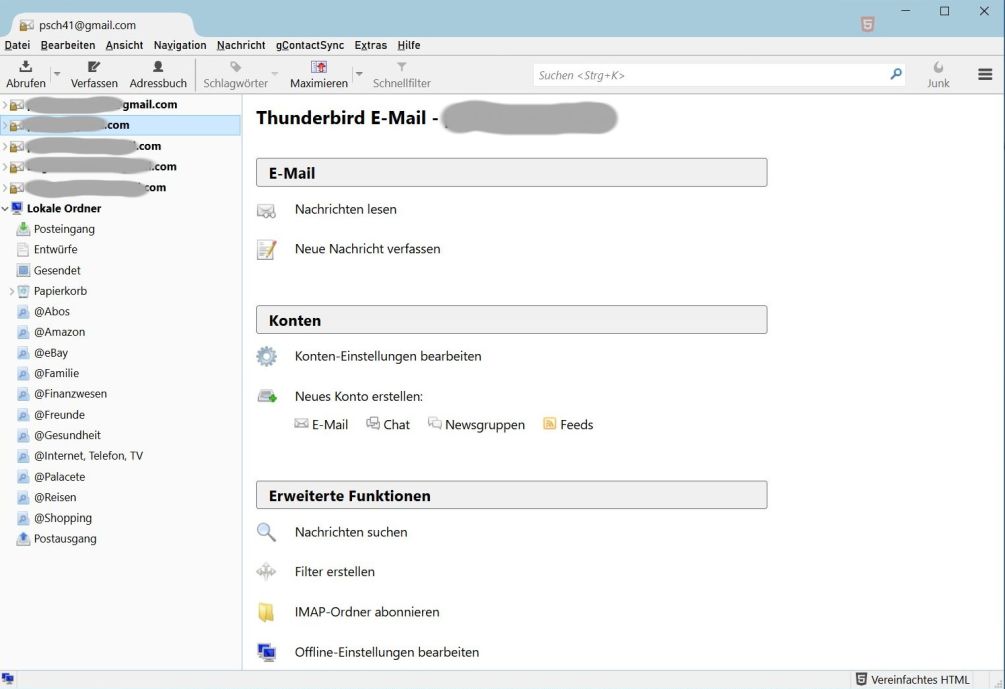Click the Filter erstellen link
This screenshot has width=1005, height=689.
click(x=335, y=572)
